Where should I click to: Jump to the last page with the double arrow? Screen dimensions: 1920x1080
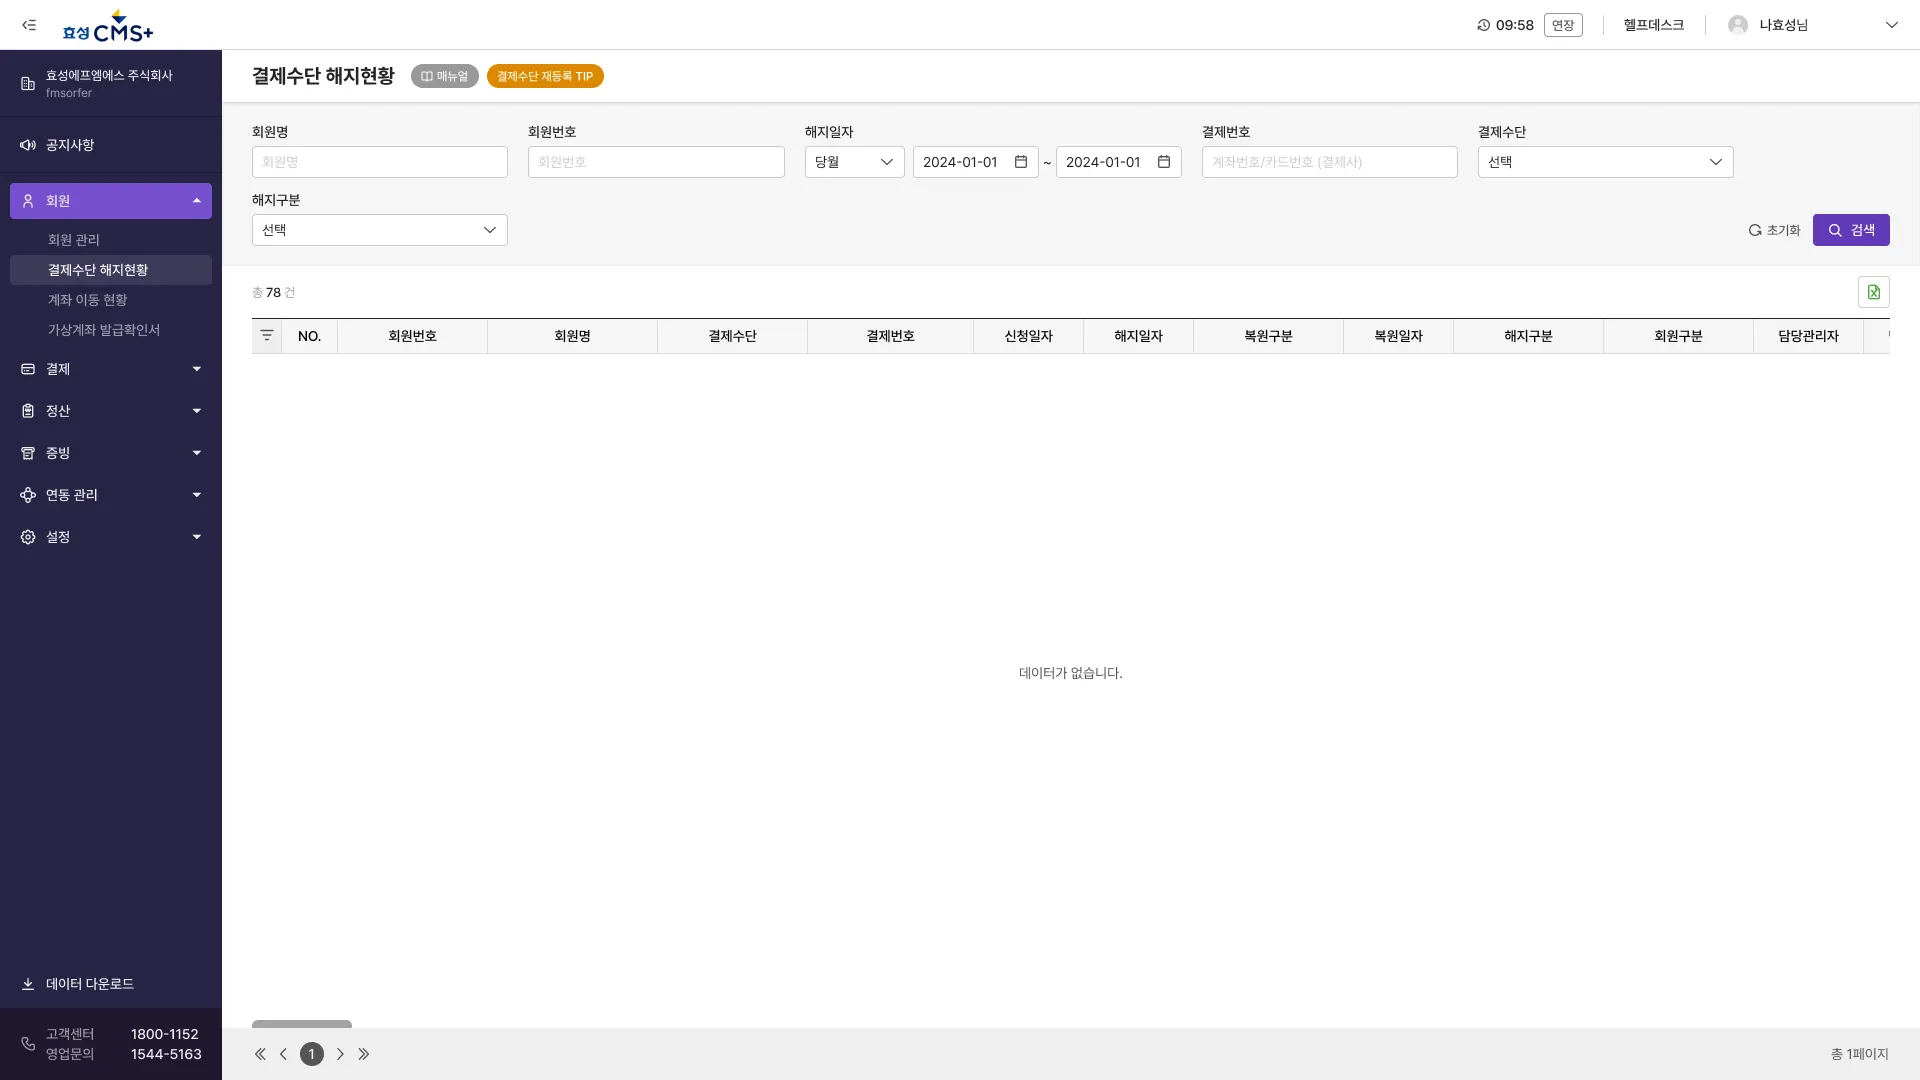click(x=364, y=1054)
